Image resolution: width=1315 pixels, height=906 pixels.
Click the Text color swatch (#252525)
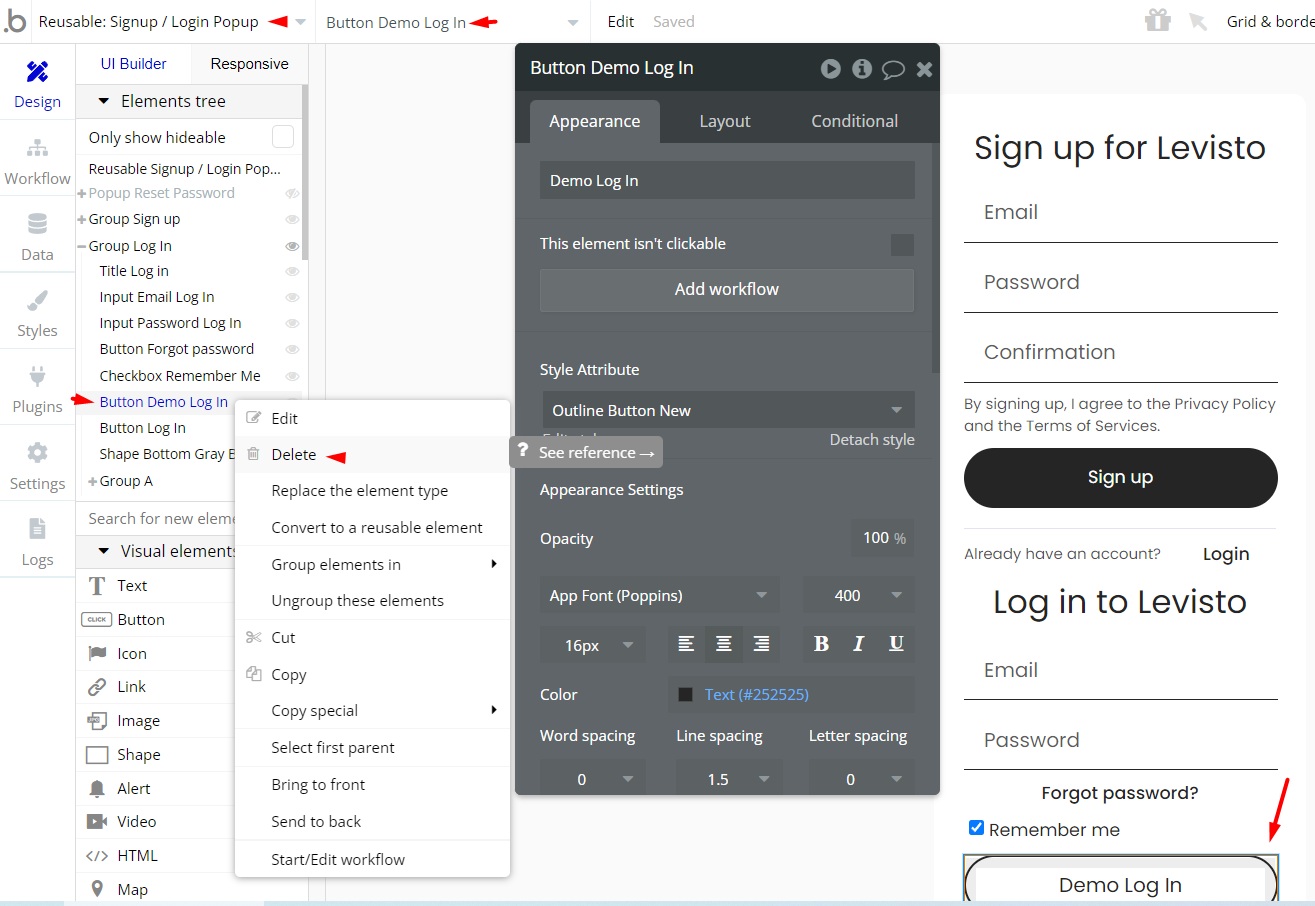(x=686, y=695)
